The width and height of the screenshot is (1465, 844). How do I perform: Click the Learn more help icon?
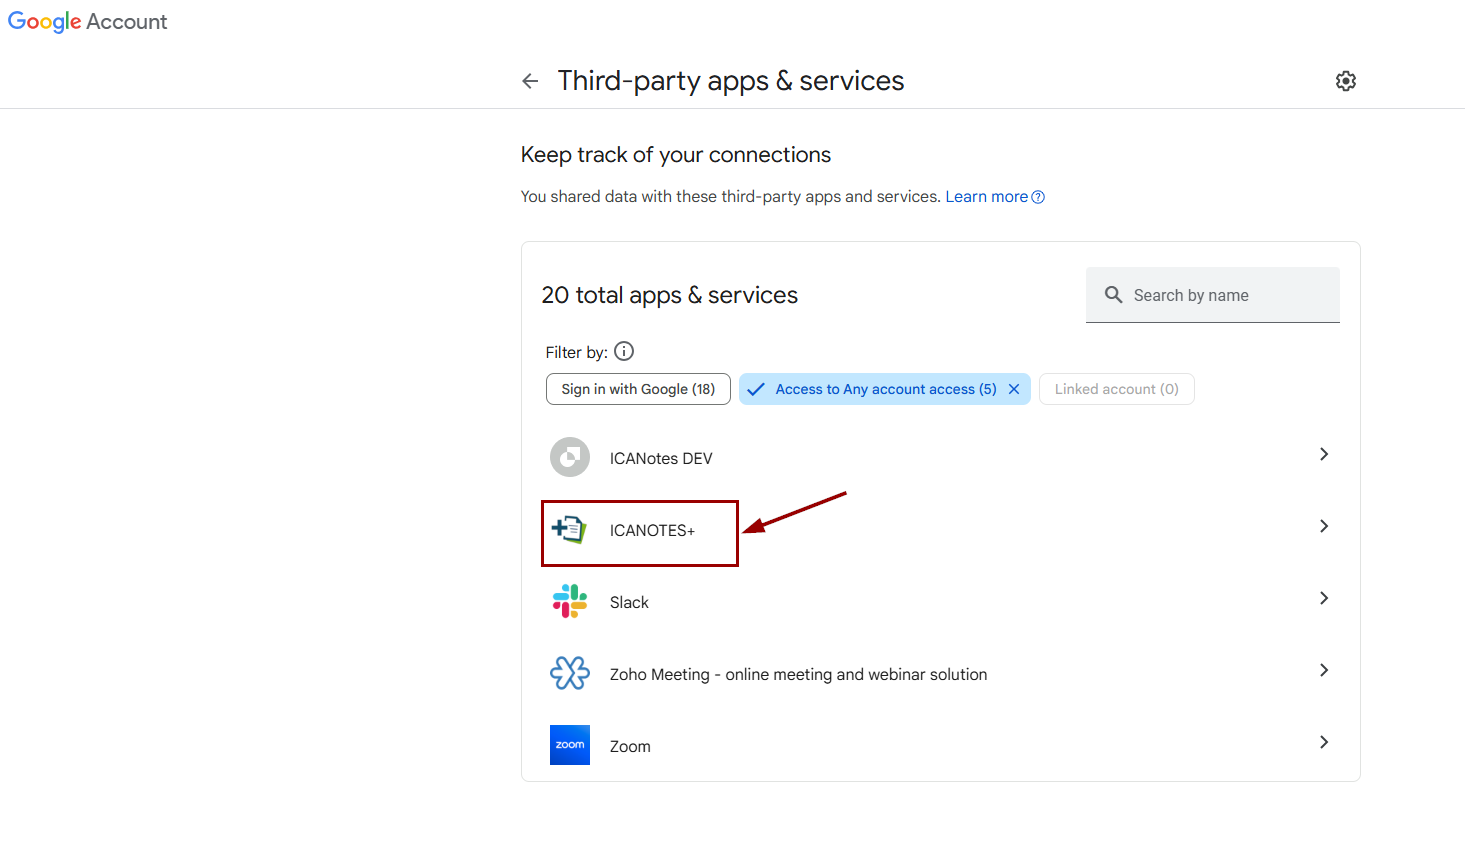point(1038,197)
